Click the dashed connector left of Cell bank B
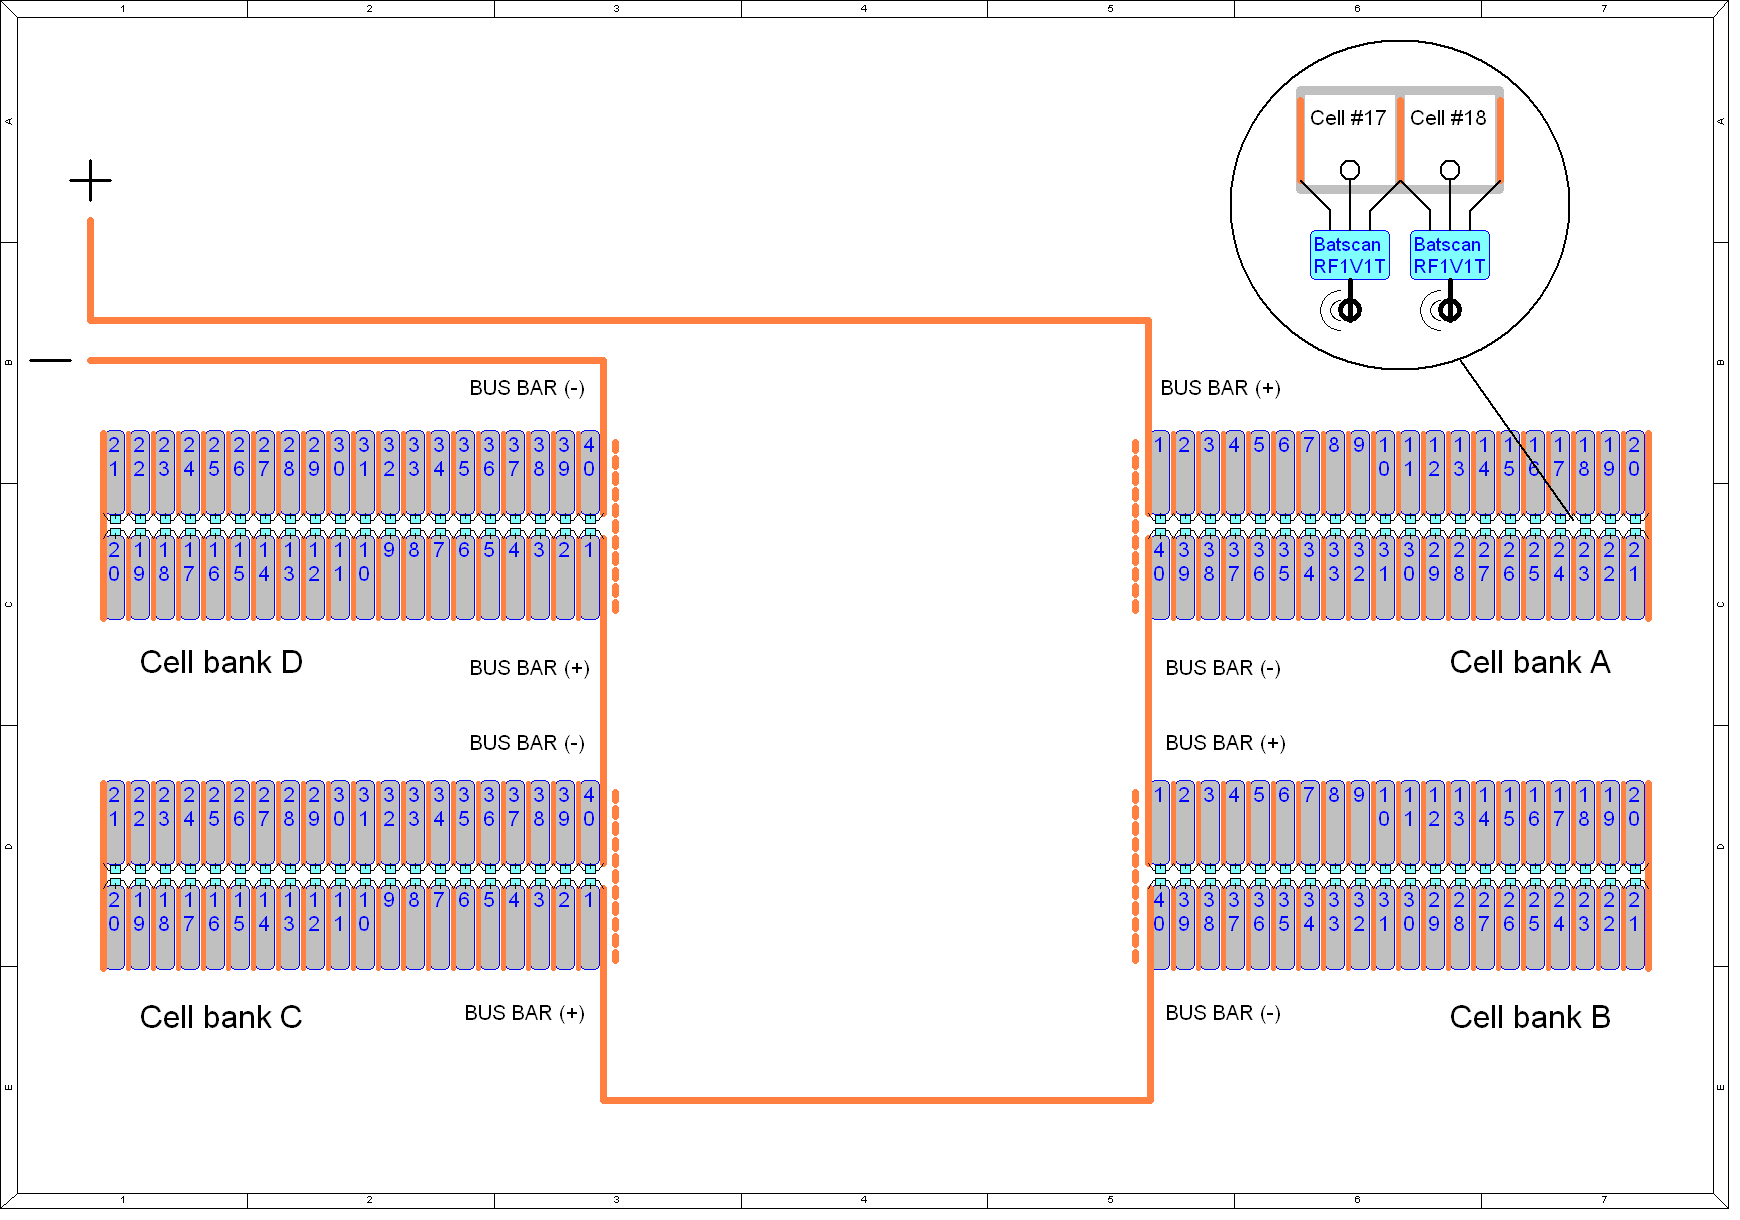This screenshot has width=1740, height=1220. pyautogui.click(x=1135, y=876)
